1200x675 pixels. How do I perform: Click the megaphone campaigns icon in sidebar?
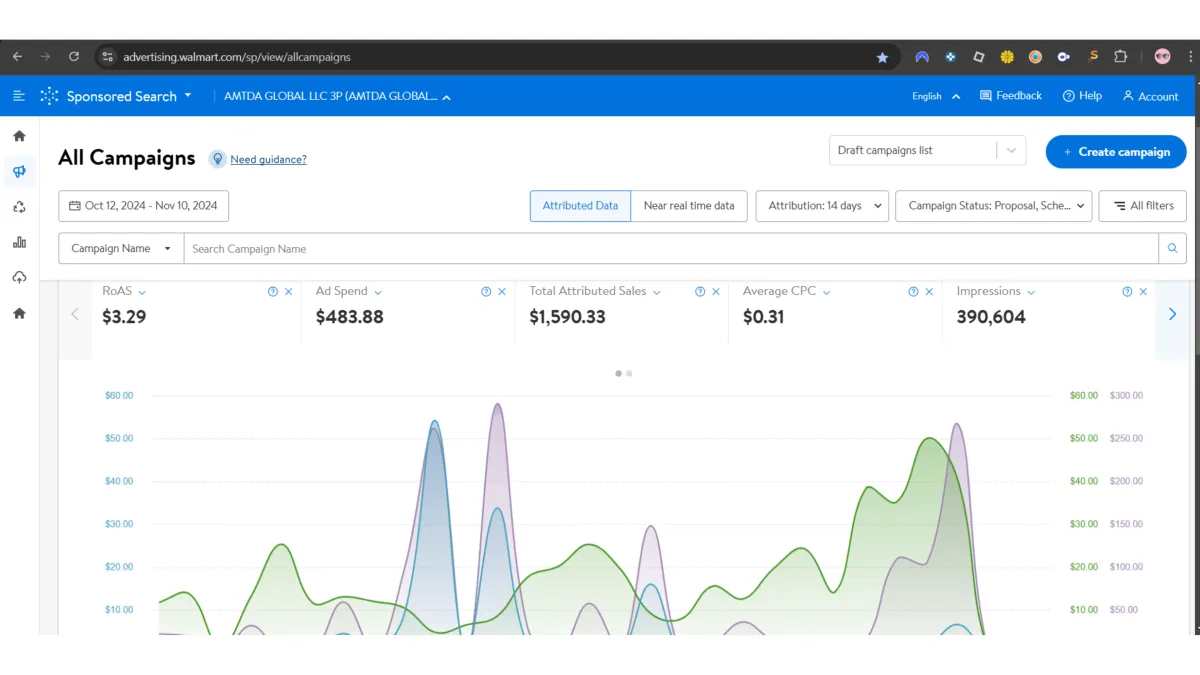(x=19, y=172)
